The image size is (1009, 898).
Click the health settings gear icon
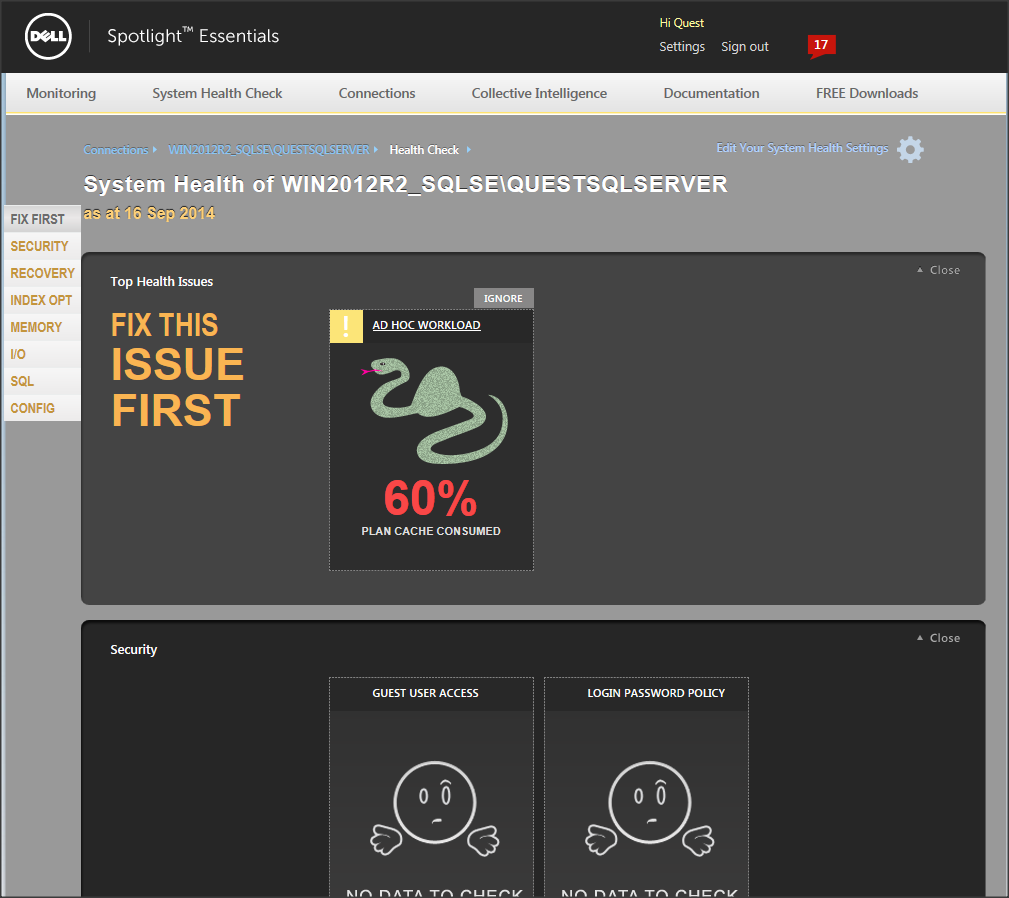point(910,149)
